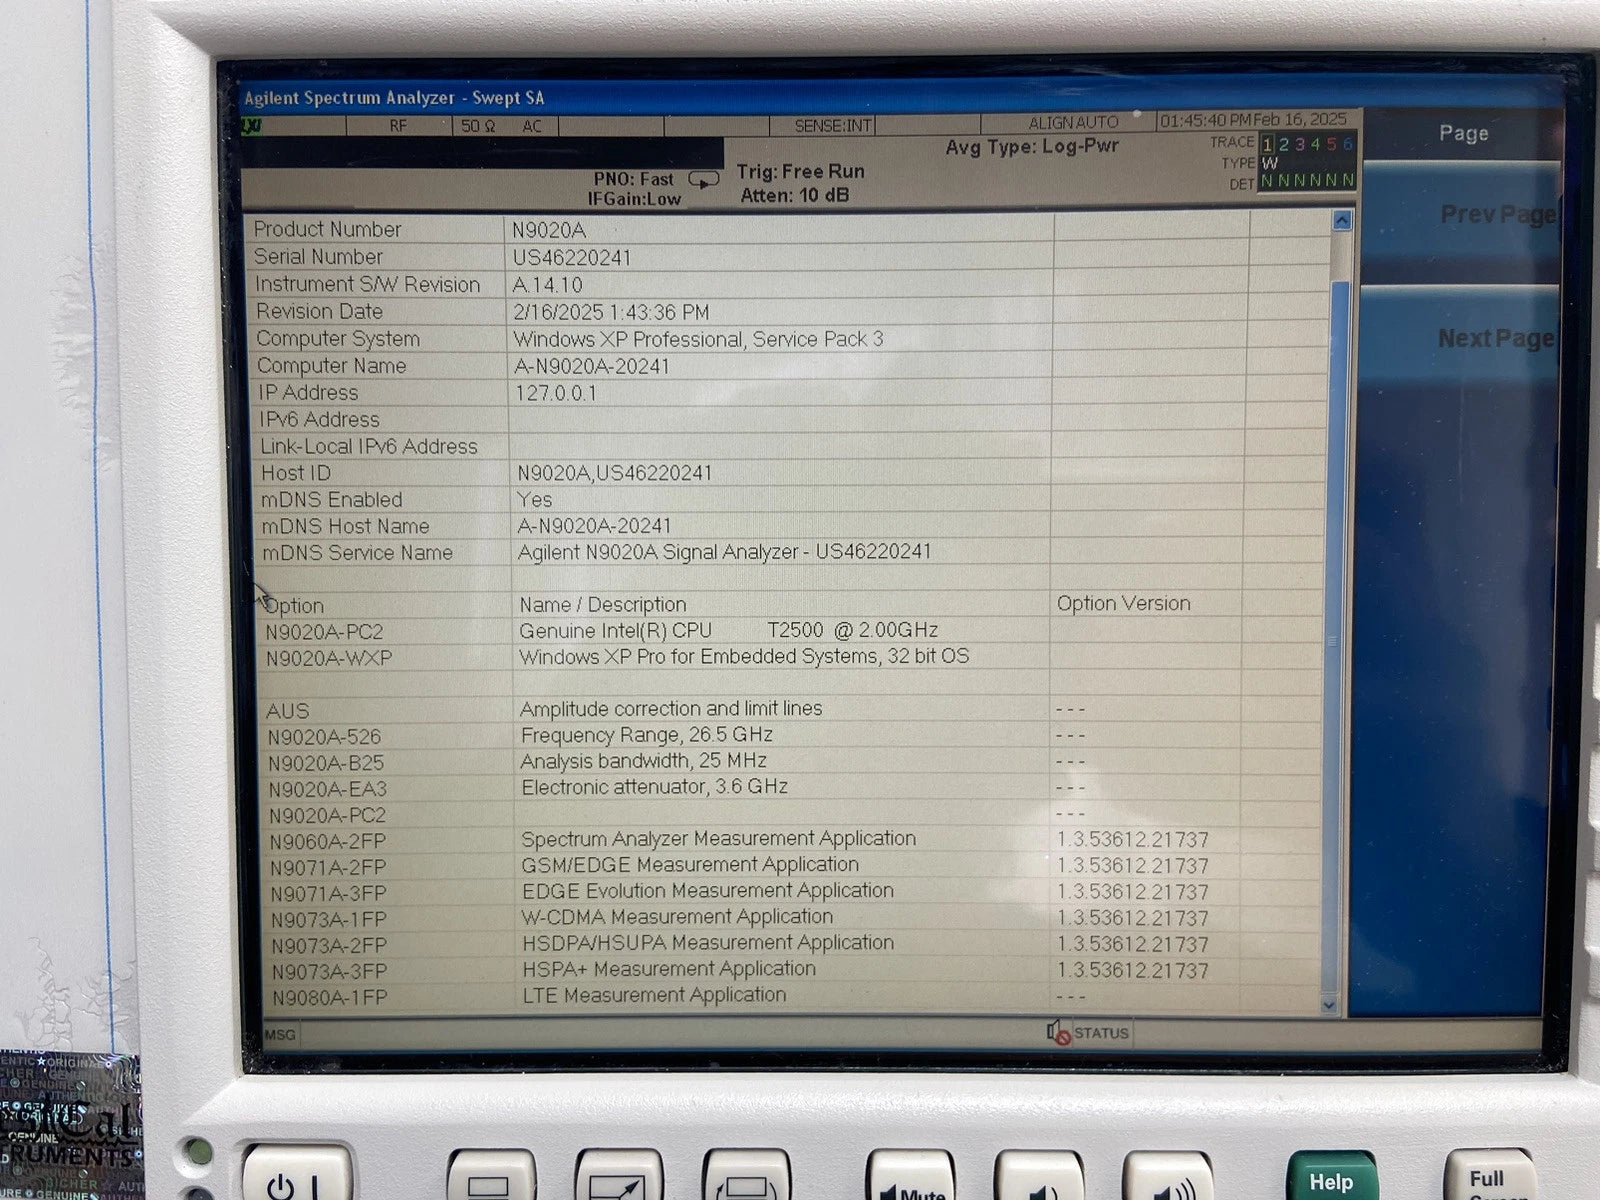Click the date time readout Feb 16, 2025
1600x1200 pixels.
pyautogui.click(x=1253, y=120)
